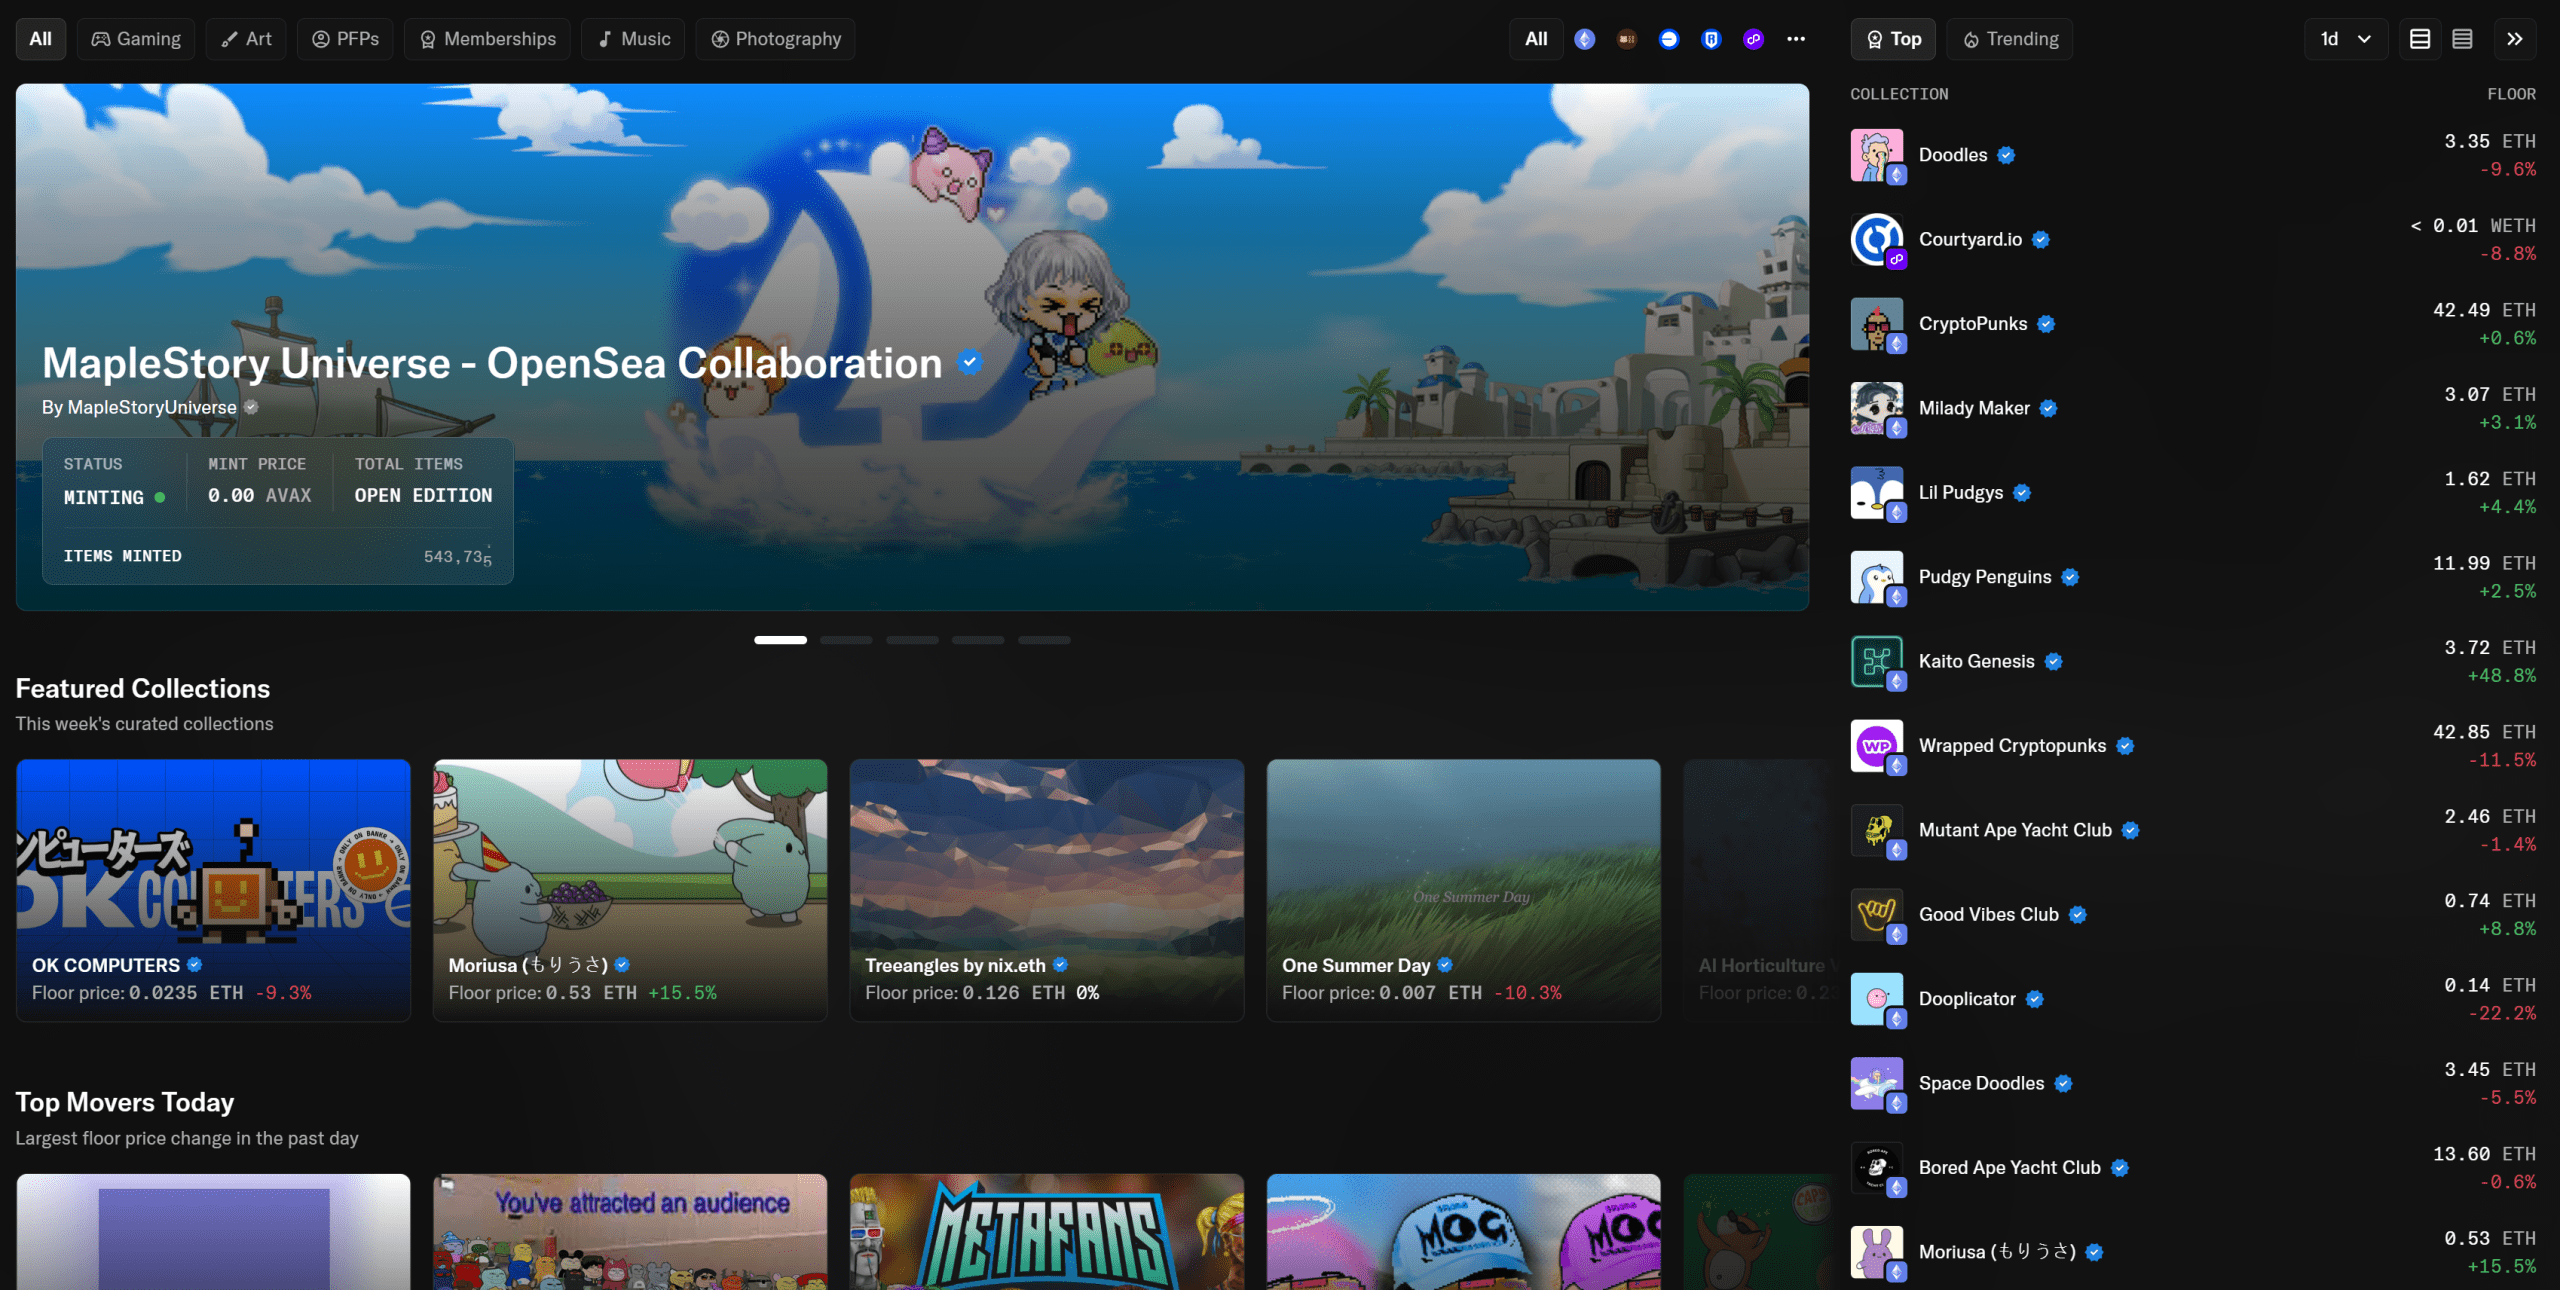The image size is (2560, 1290).
Task: Toggle the All chains filter
Action: click(1536, 39)
